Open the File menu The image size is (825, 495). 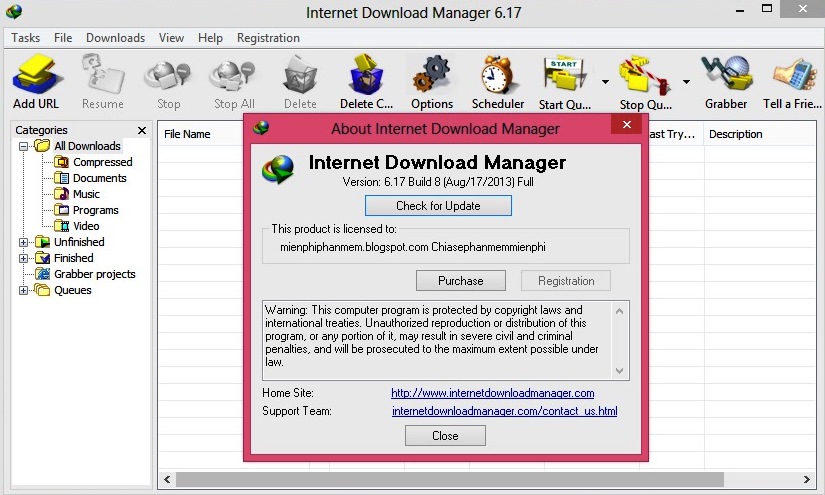point(63,38)
